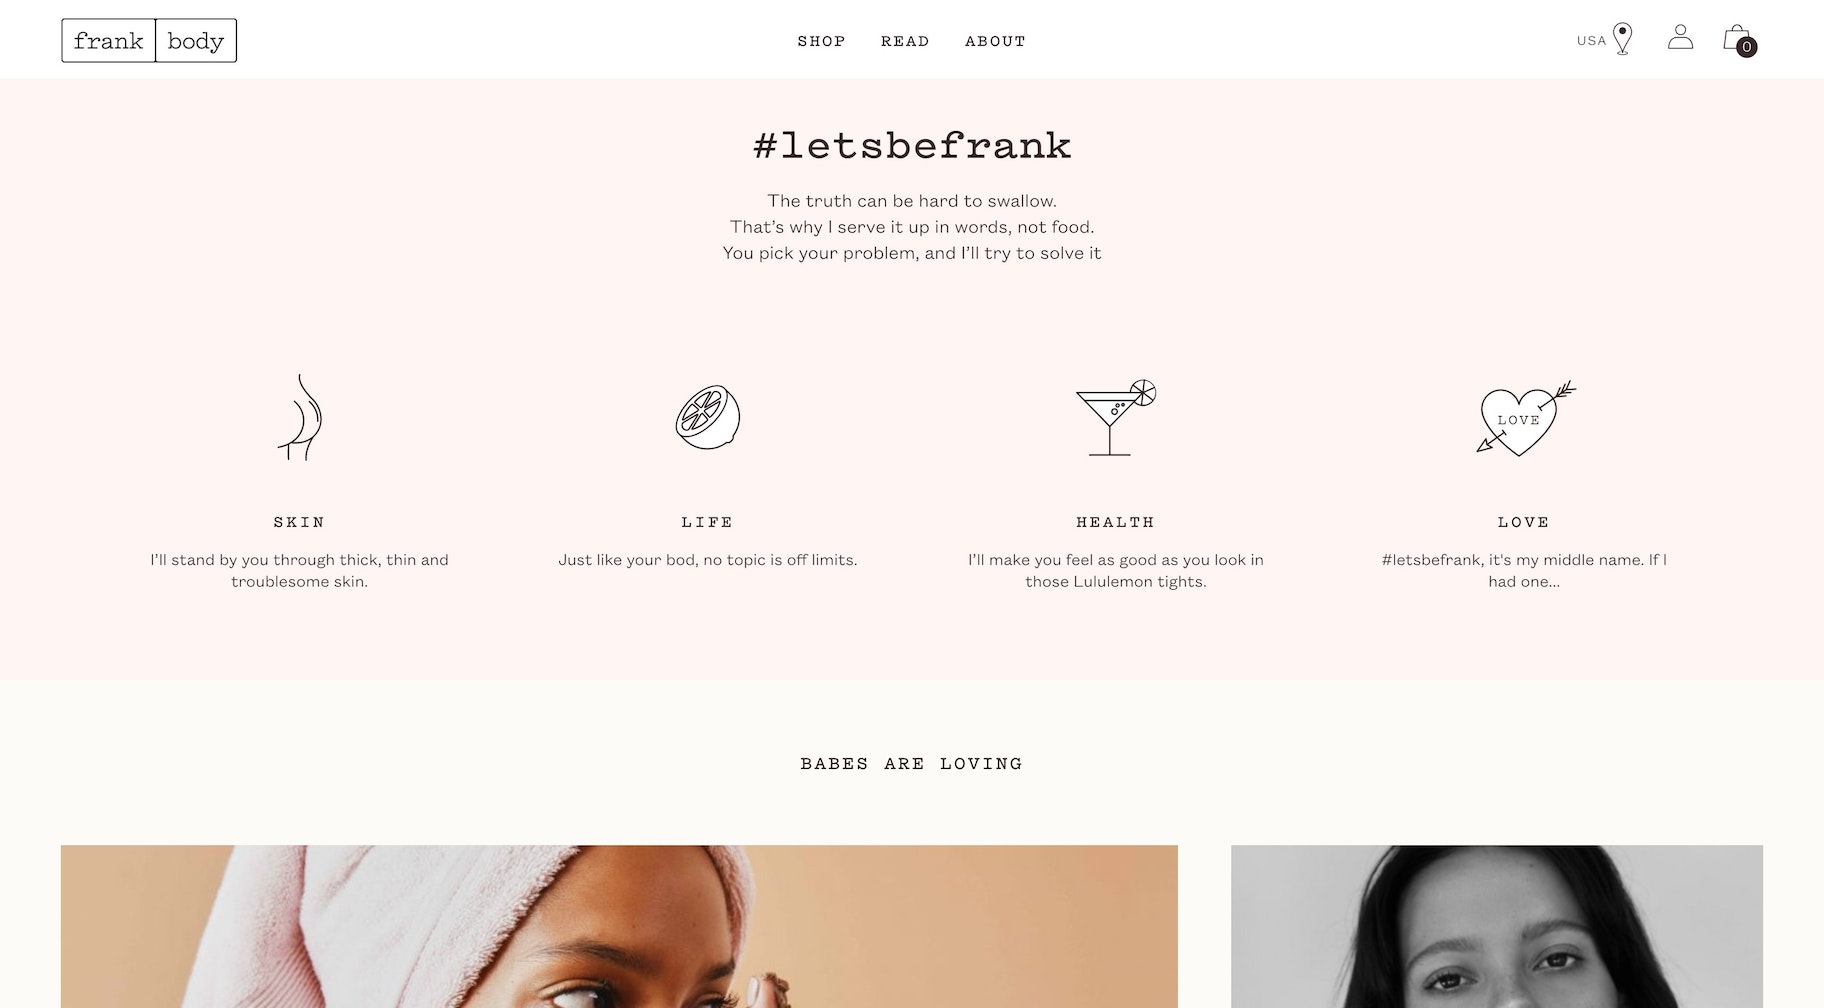Viewport: 1824px width, 1008px height.
Task: Select the HEALTH category heading
Action: click(1115, 522)
